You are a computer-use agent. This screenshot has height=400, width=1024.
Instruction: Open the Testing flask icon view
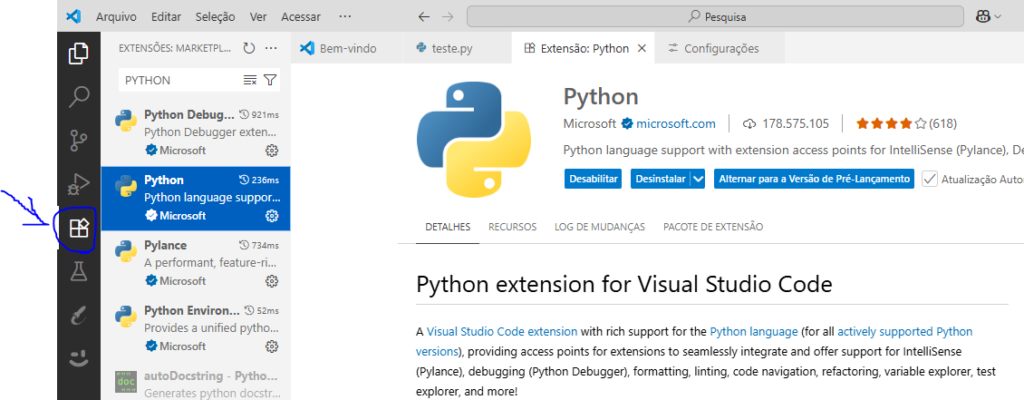pos(79,271)
